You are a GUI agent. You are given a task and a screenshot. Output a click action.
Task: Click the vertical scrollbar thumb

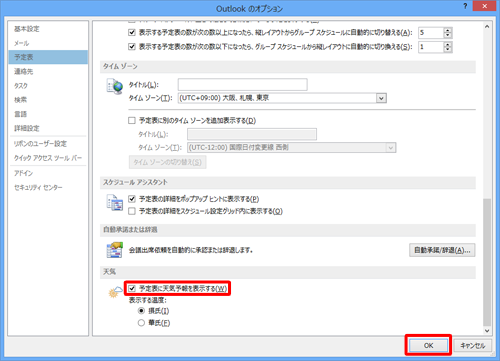(487, 262)
